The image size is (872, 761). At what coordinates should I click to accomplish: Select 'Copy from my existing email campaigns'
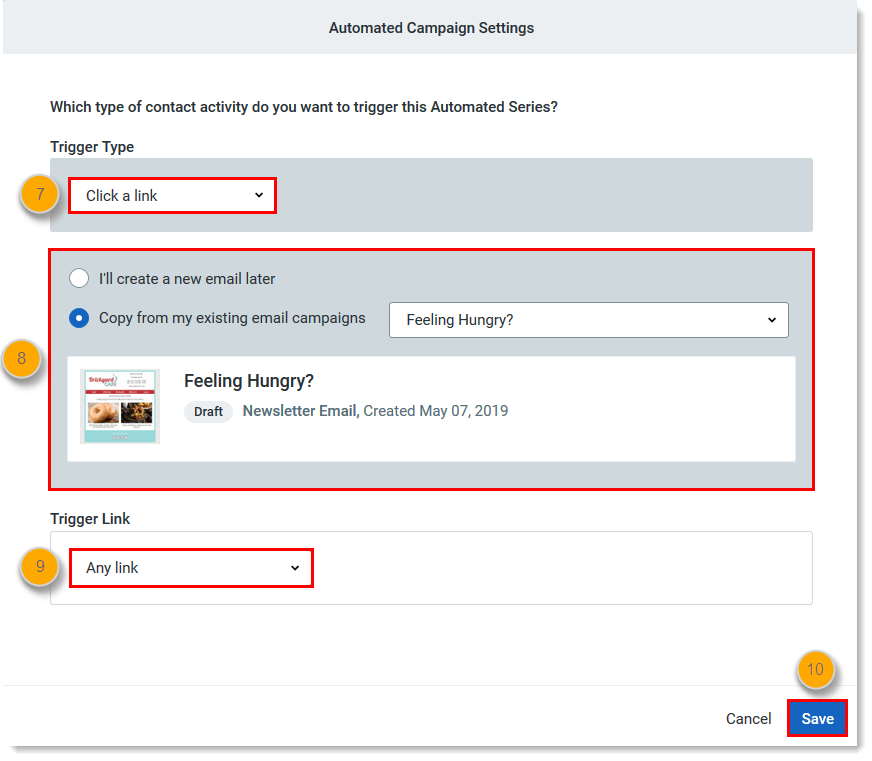tap(79, 318)
